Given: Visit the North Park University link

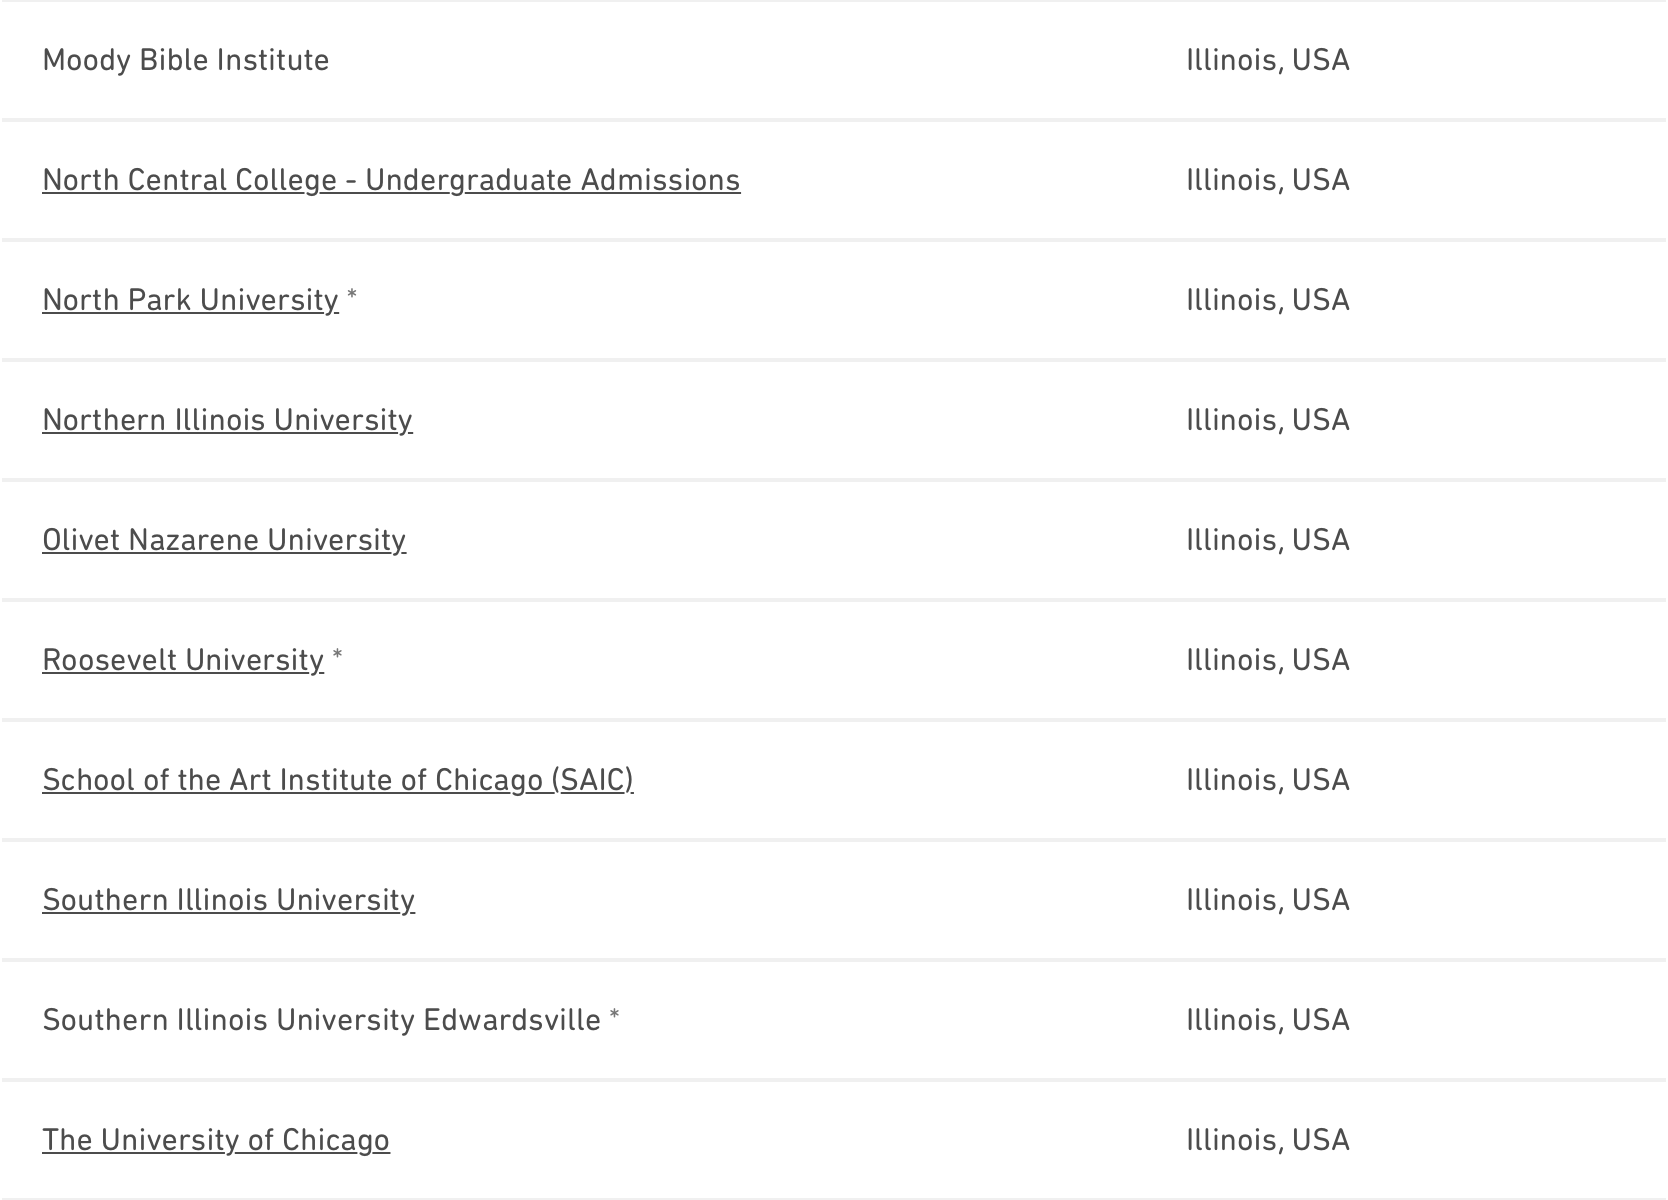Looking at the screenshot, I should tap(190, 300).
